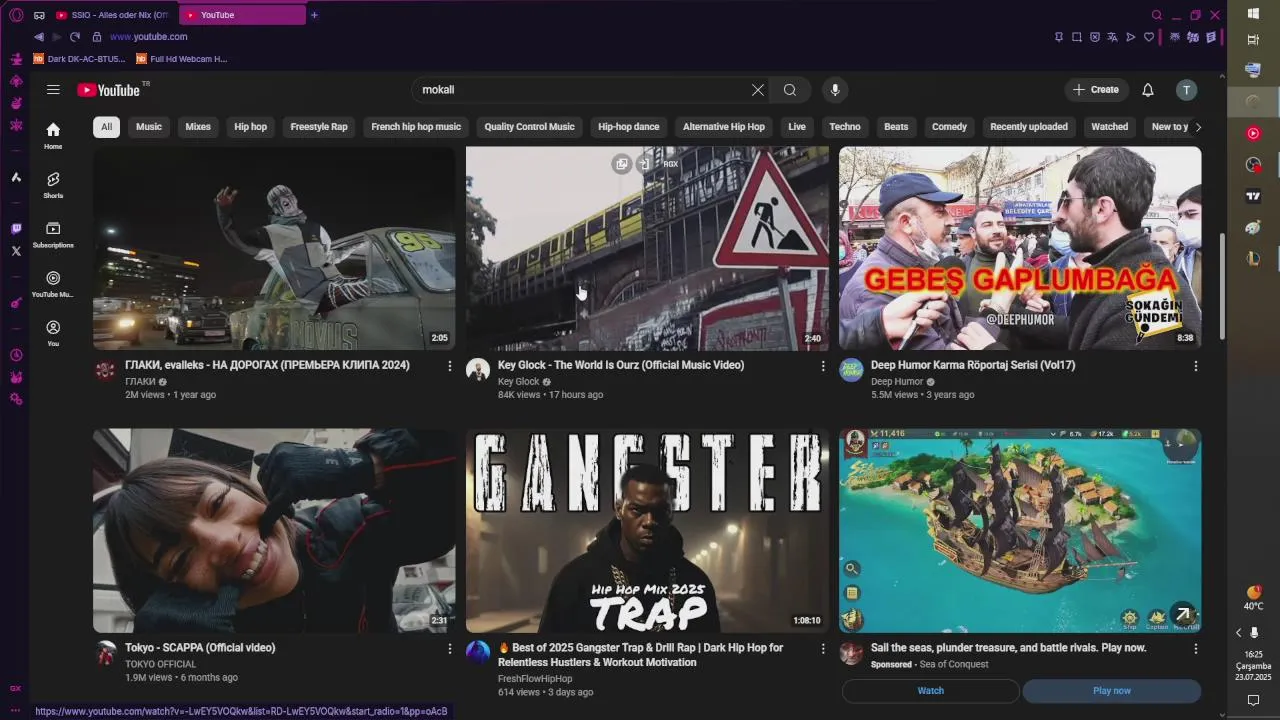Select the Hip hop filter chip

(x=251, y=127)
